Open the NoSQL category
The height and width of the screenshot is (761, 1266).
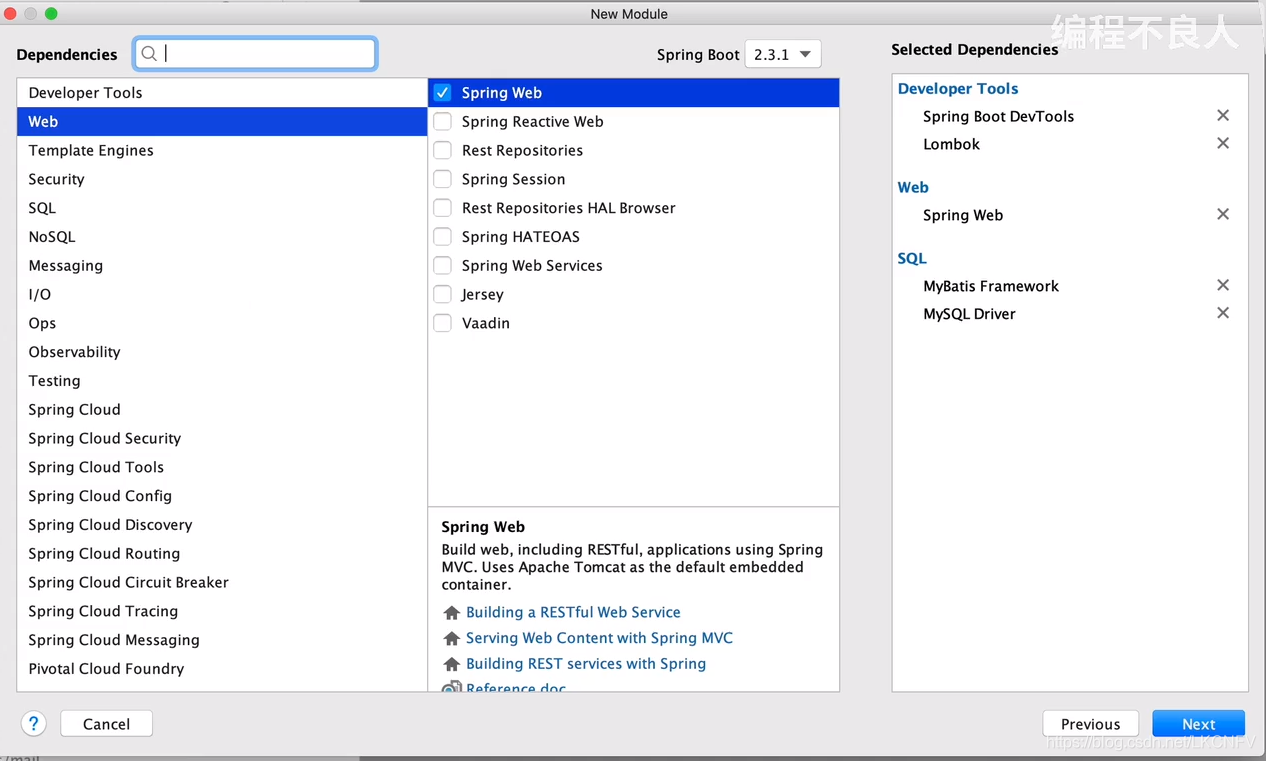click(222, 237)
